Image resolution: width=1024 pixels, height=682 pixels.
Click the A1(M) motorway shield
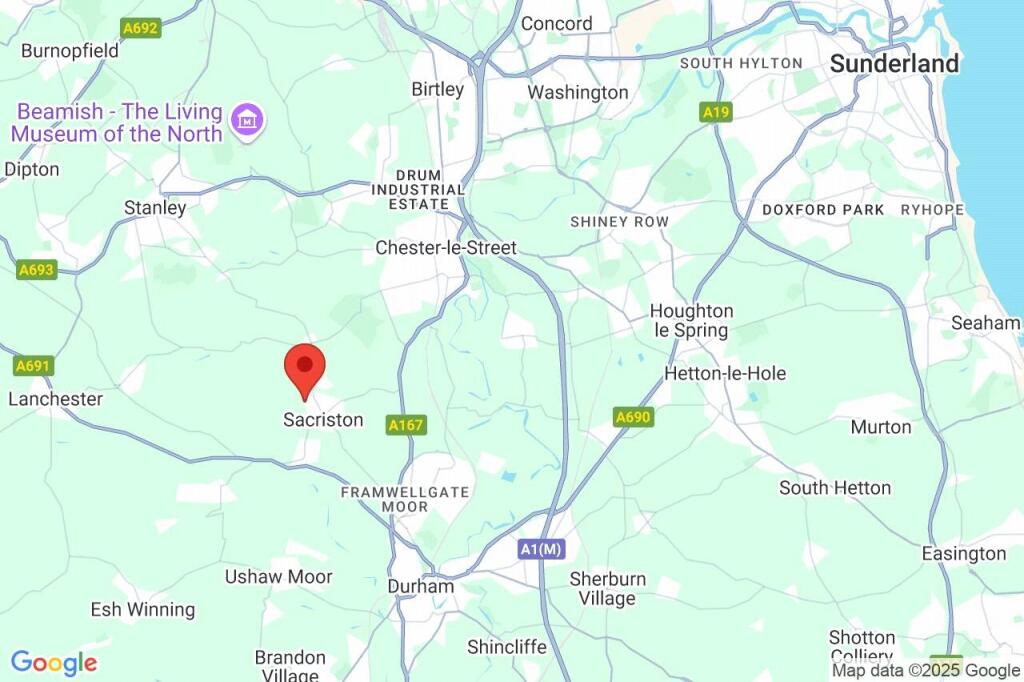[x=541, y=549]
